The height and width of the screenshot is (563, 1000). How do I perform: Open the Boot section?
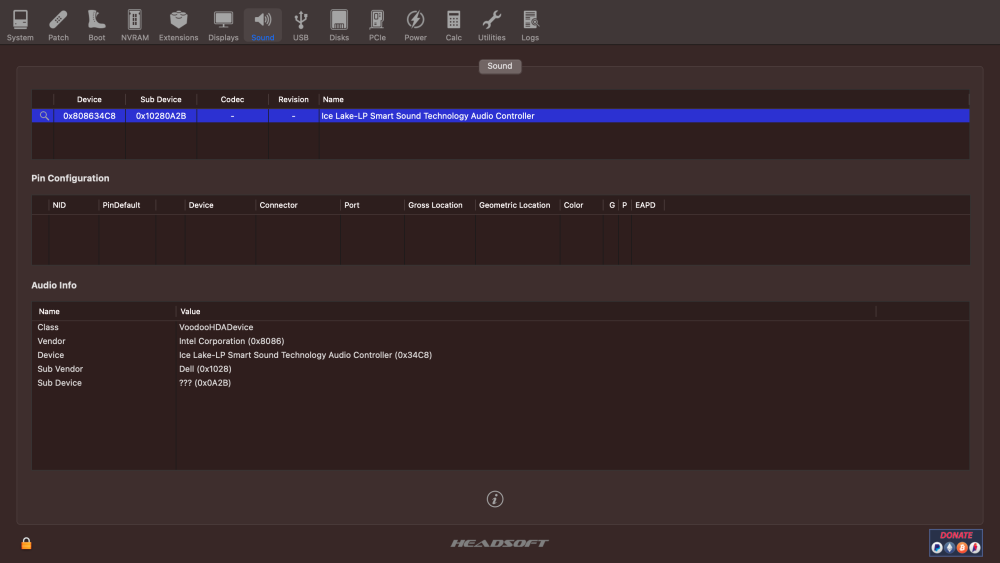click(x=96, y=26)
